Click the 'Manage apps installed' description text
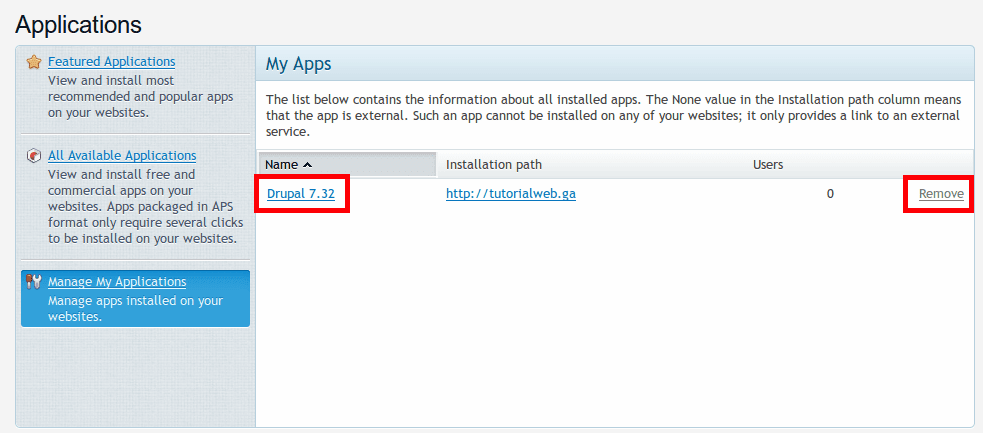 135,308
